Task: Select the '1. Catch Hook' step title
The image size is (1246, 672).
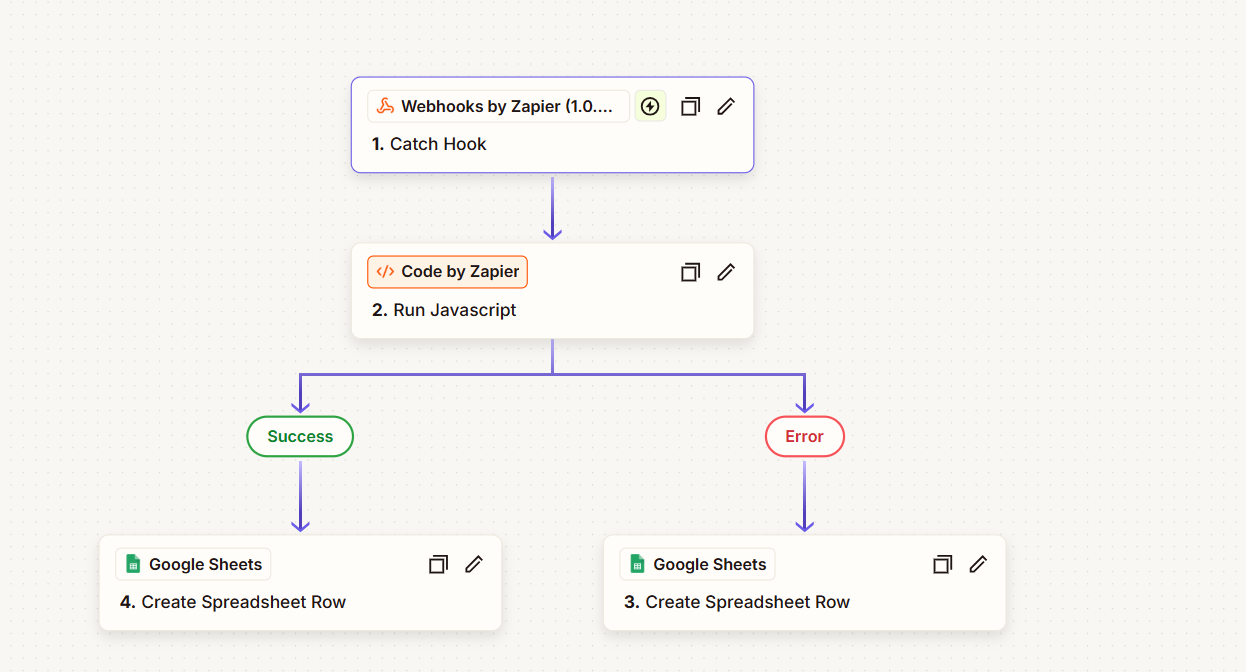Action: click(429, 144)
